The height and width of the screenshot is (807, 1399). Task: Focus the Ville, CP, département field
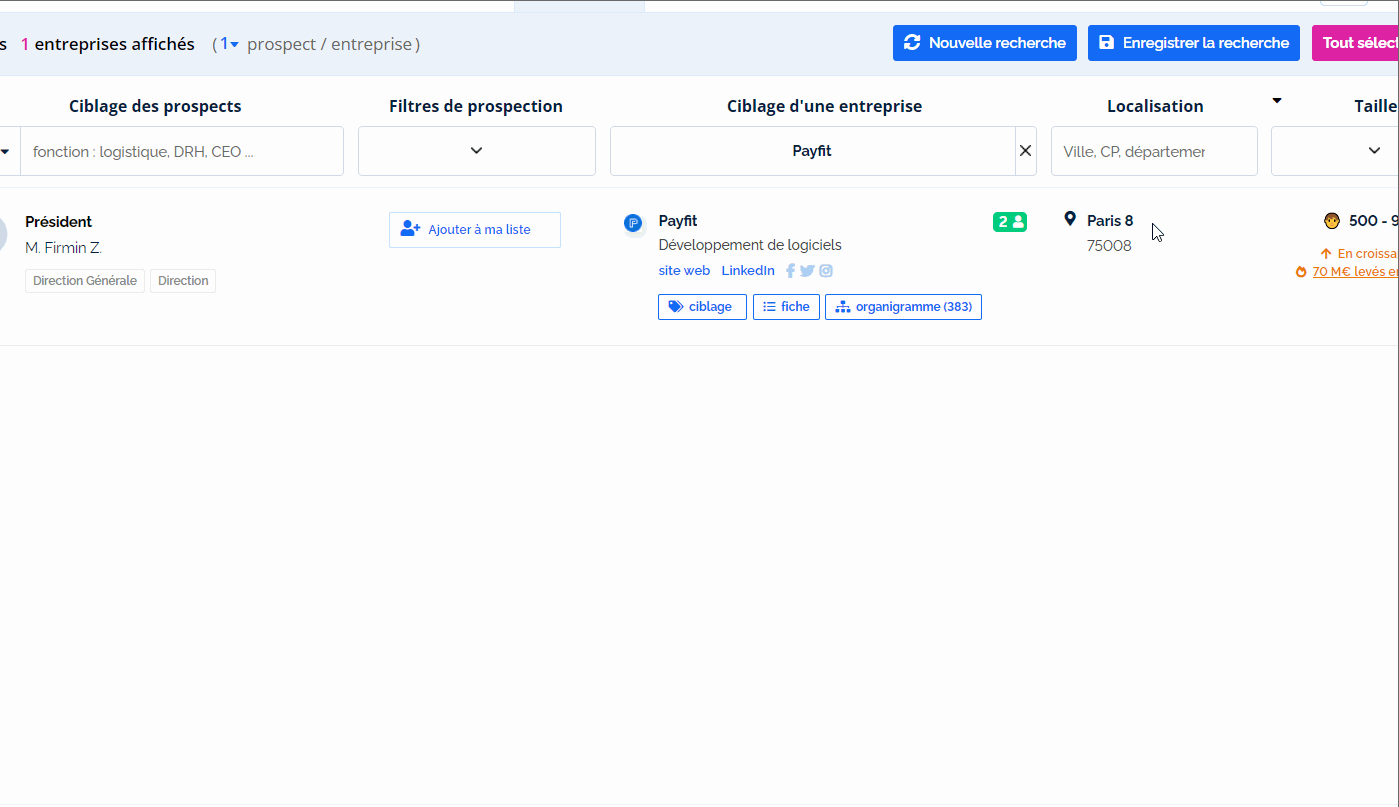tap(1154, 151)
